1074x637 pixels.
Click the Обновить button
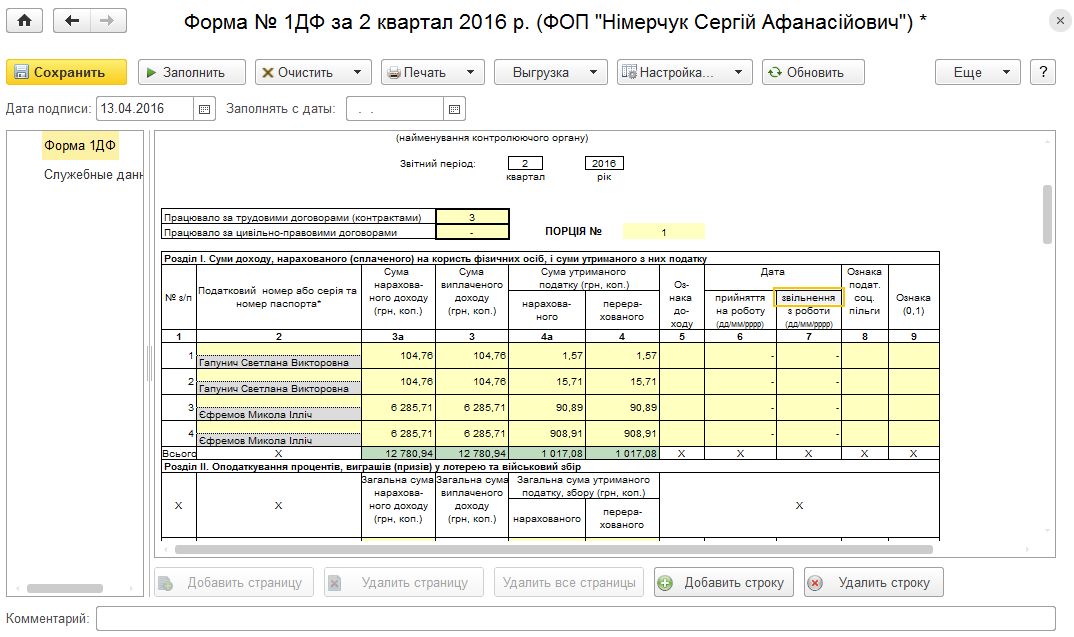point(813,72)
